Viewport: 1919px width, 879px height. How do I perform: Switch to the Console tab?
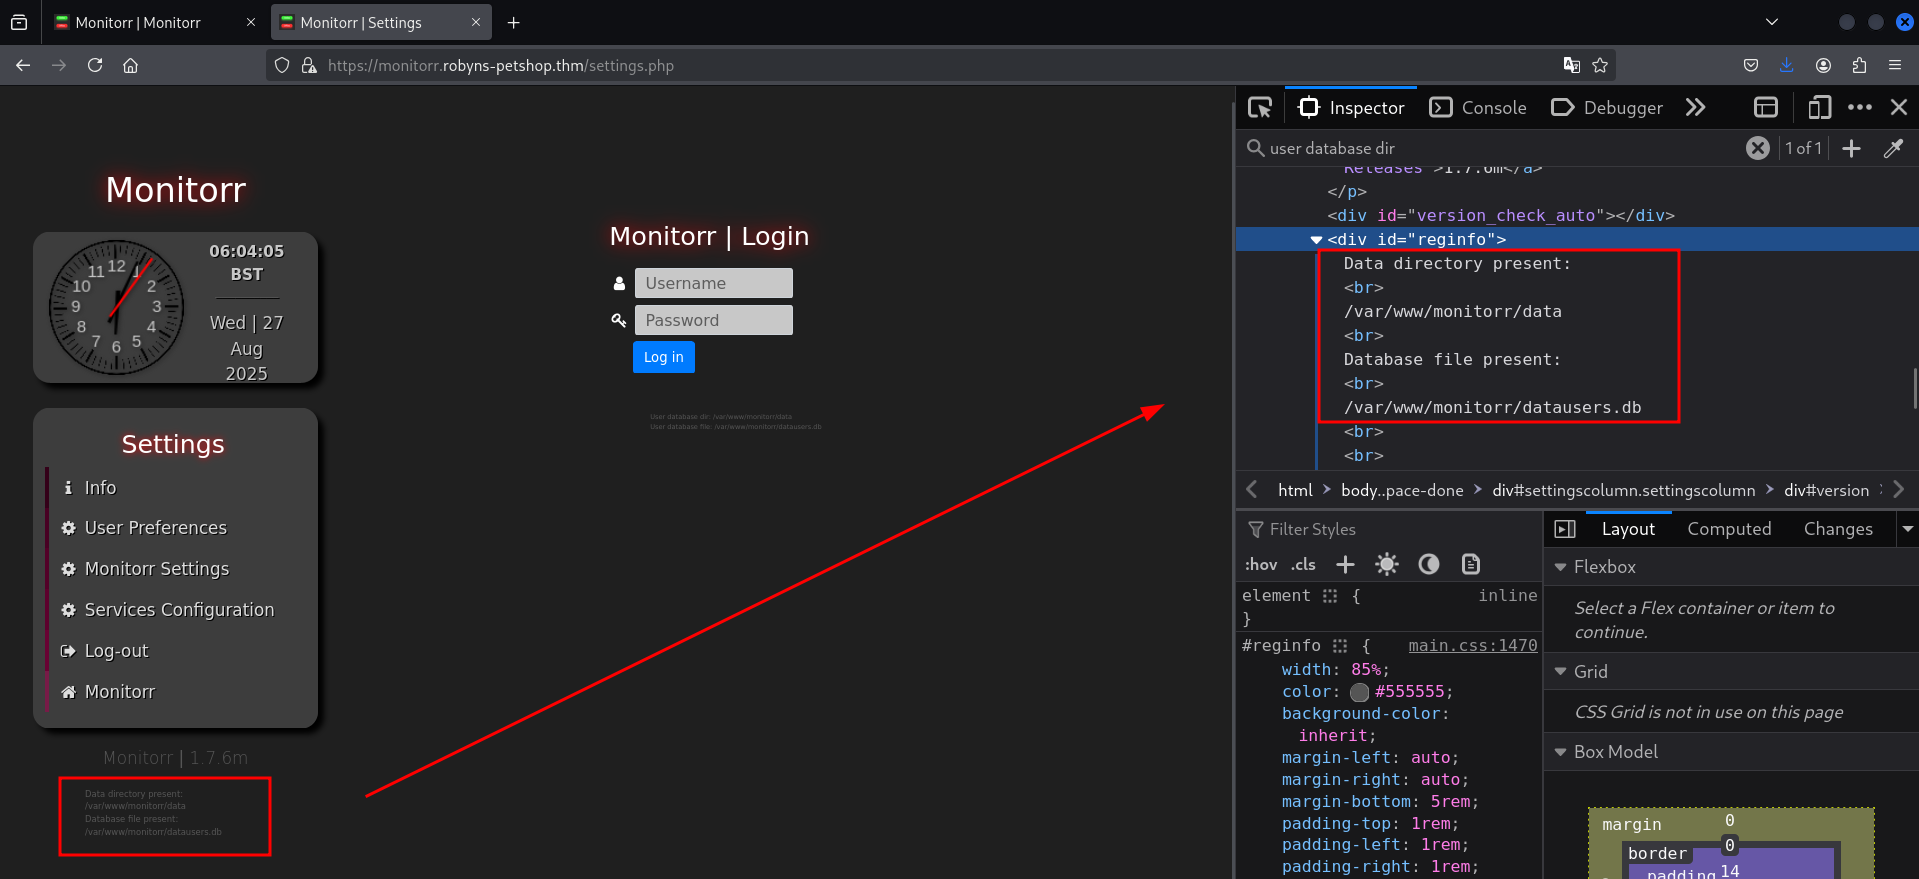1478,107
